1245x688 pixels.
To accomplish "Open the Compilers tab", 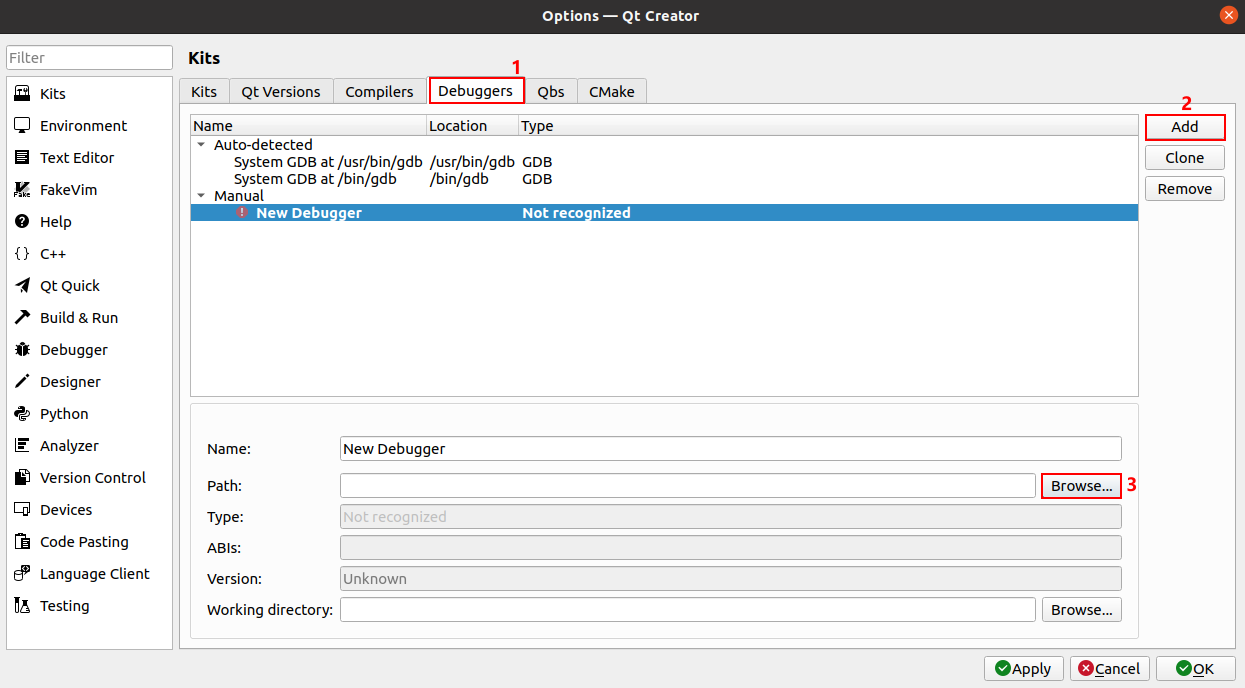I will 379,91.
